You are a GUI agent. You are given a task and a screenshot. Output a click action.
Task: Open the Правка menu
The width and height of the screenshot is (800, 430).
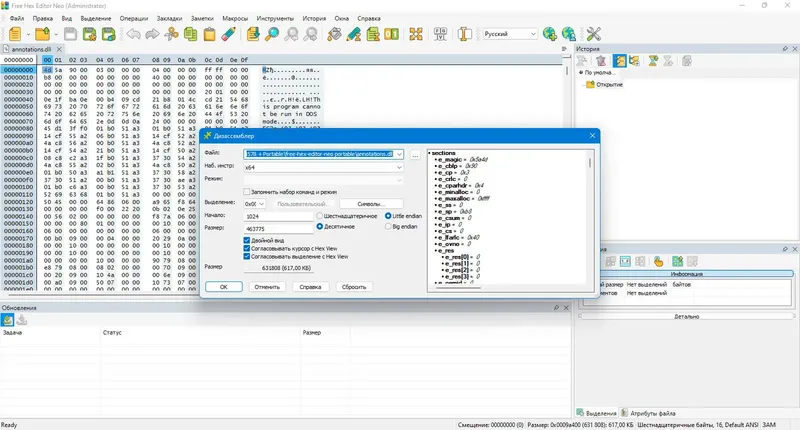click(x=42, y=18)
